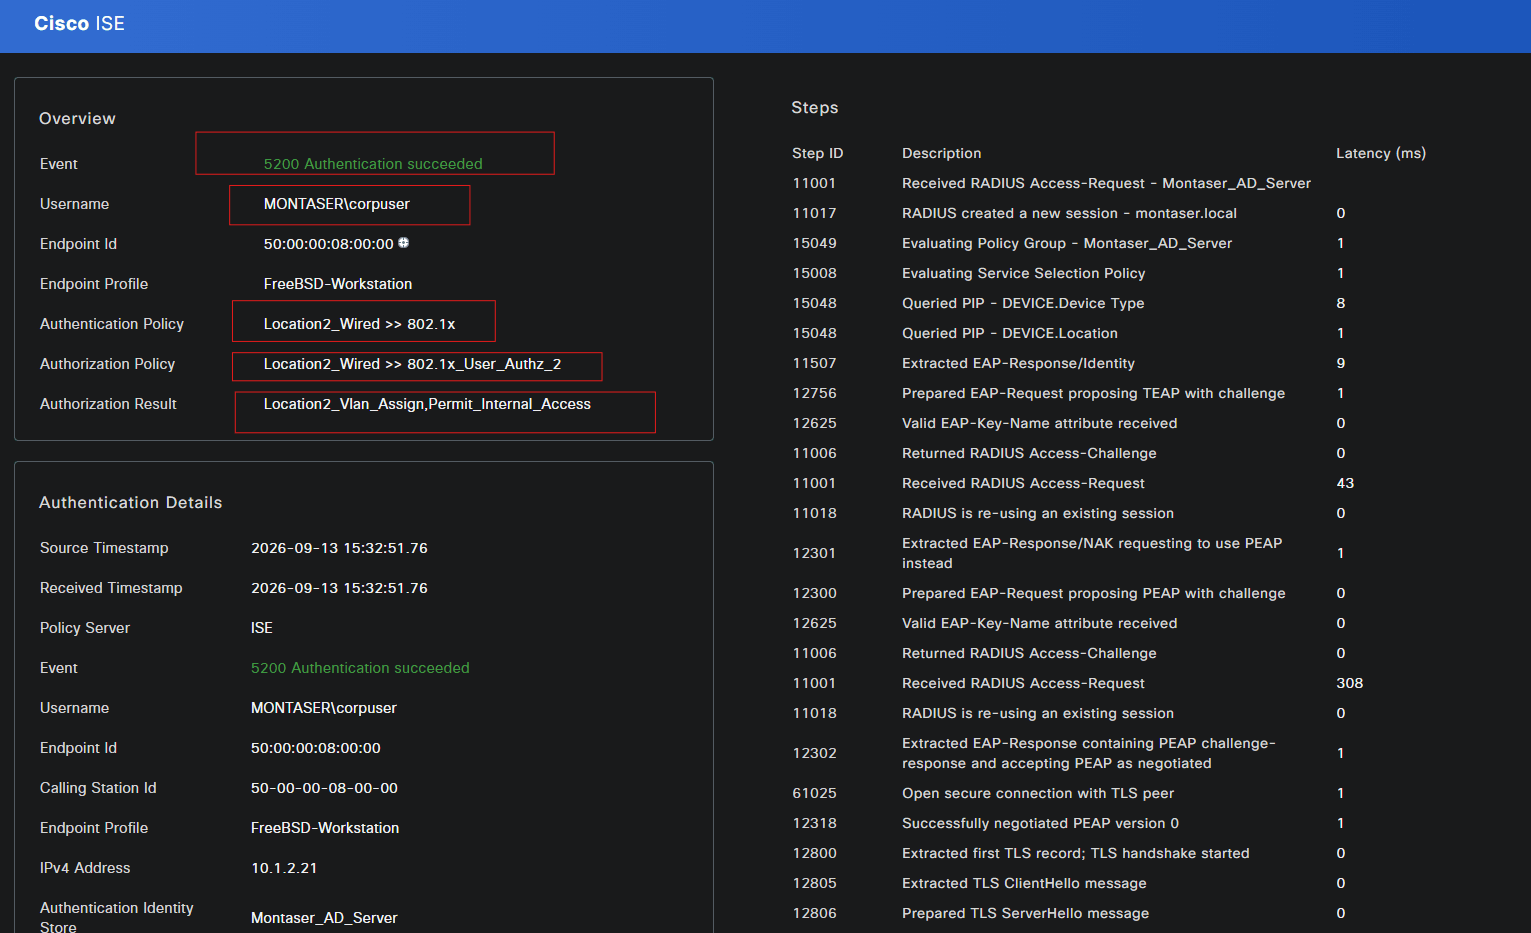Select Step ID 11507

[814, 363]
